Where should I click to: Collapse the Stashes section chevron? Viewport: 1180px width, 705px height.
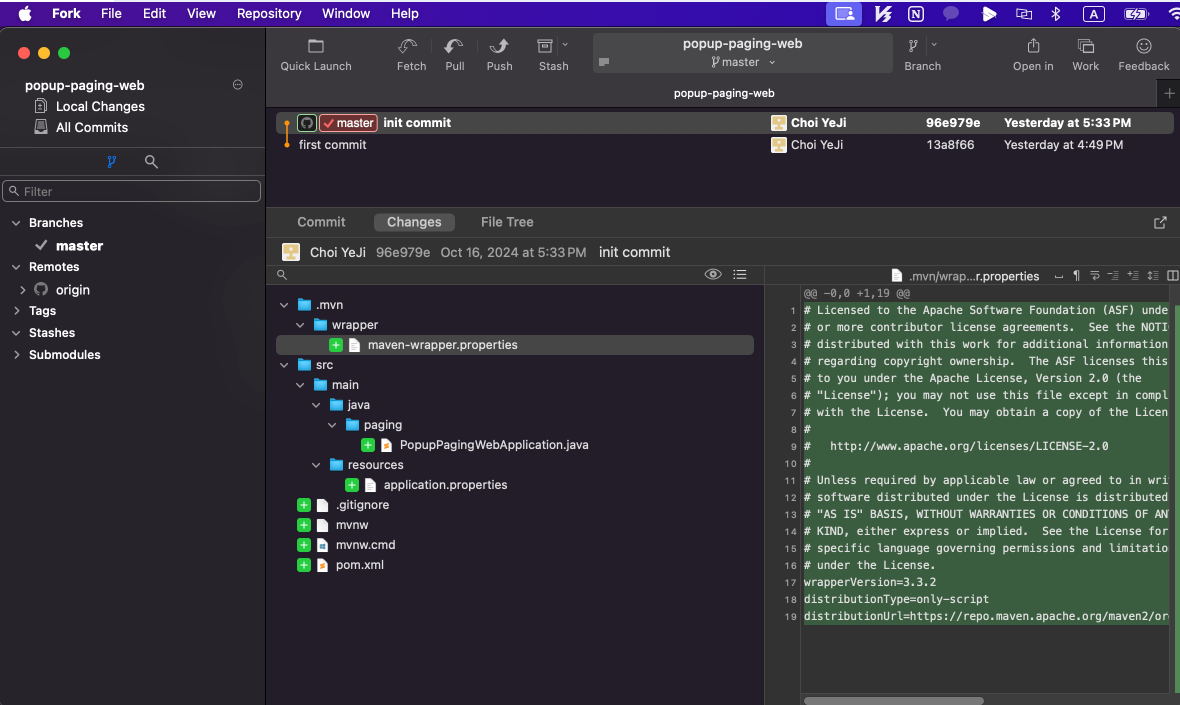(x=16, y=333)
